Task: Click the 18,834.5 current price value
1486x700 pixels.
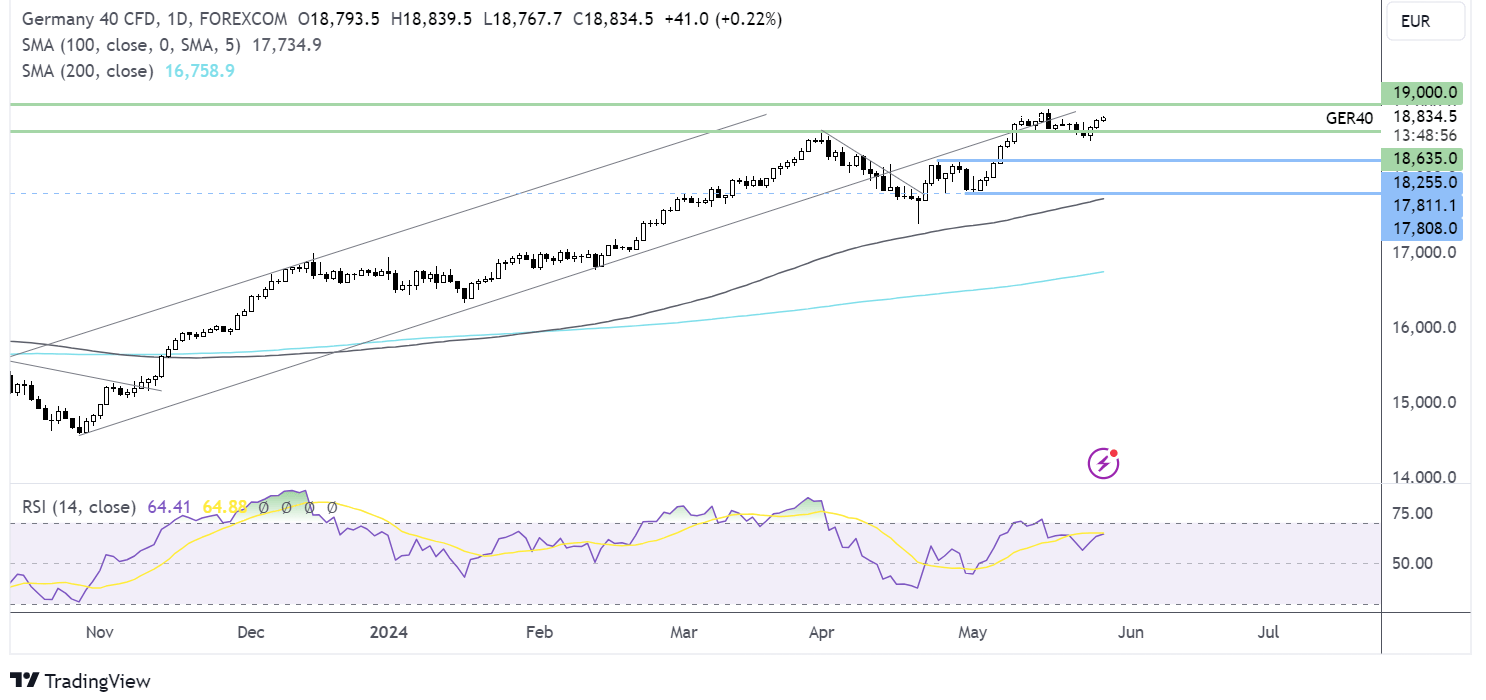Action: click(1425, 116)
